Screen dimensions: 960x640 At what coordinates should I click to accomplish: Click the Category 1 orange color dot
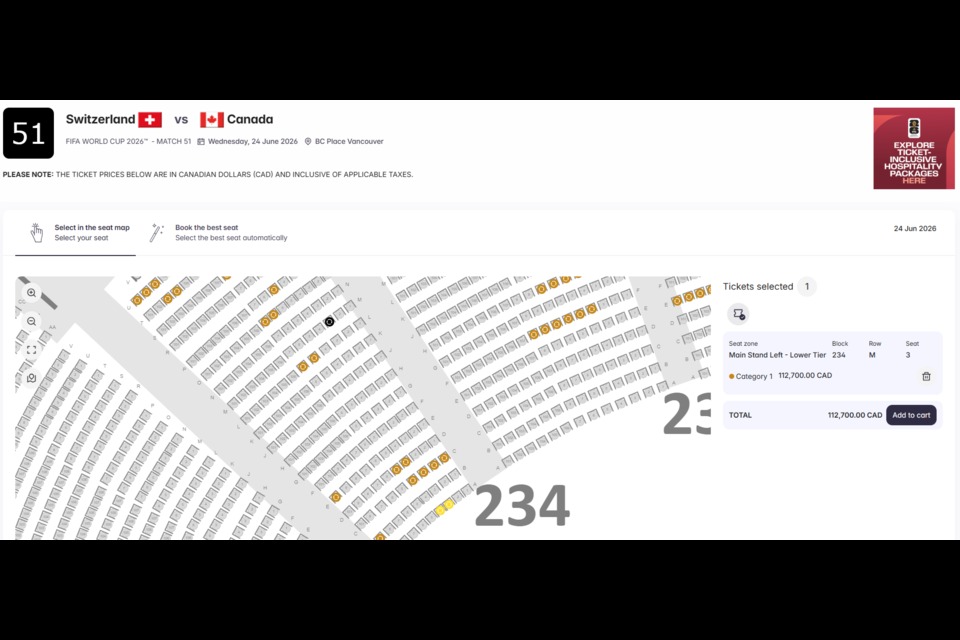732,376
